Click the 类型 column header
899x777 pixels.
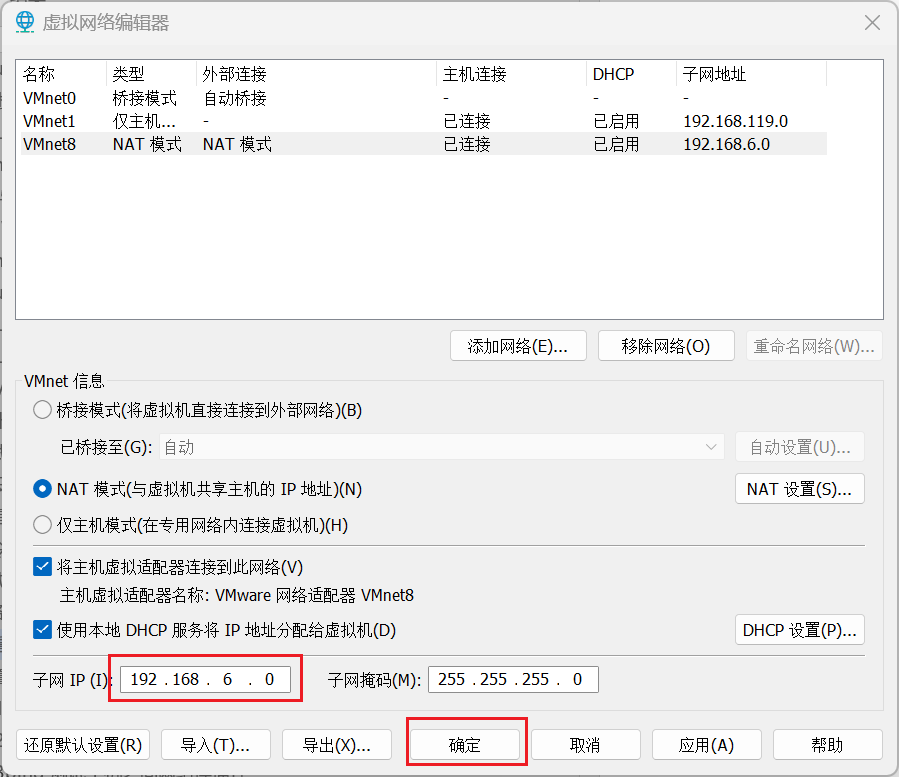coord(151,74)
